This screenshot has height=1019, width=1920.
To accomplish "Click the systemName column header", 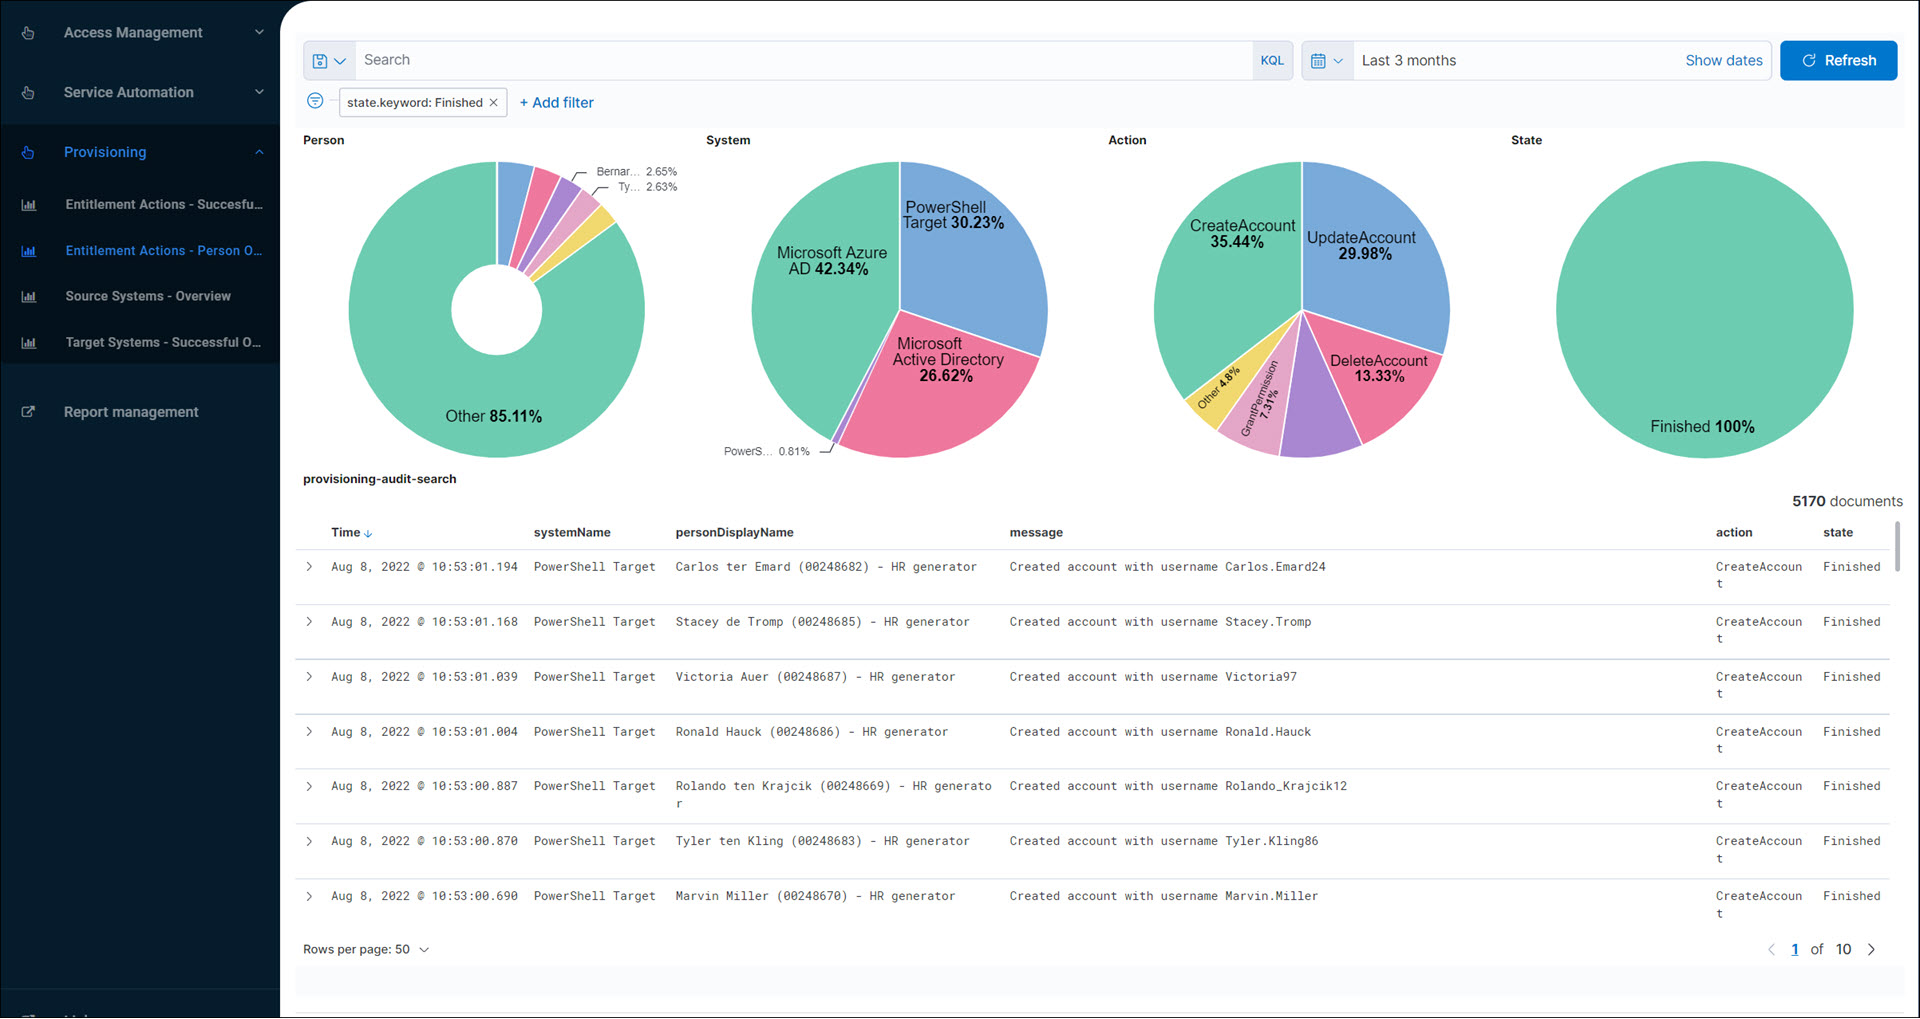I will pos(572,533).
